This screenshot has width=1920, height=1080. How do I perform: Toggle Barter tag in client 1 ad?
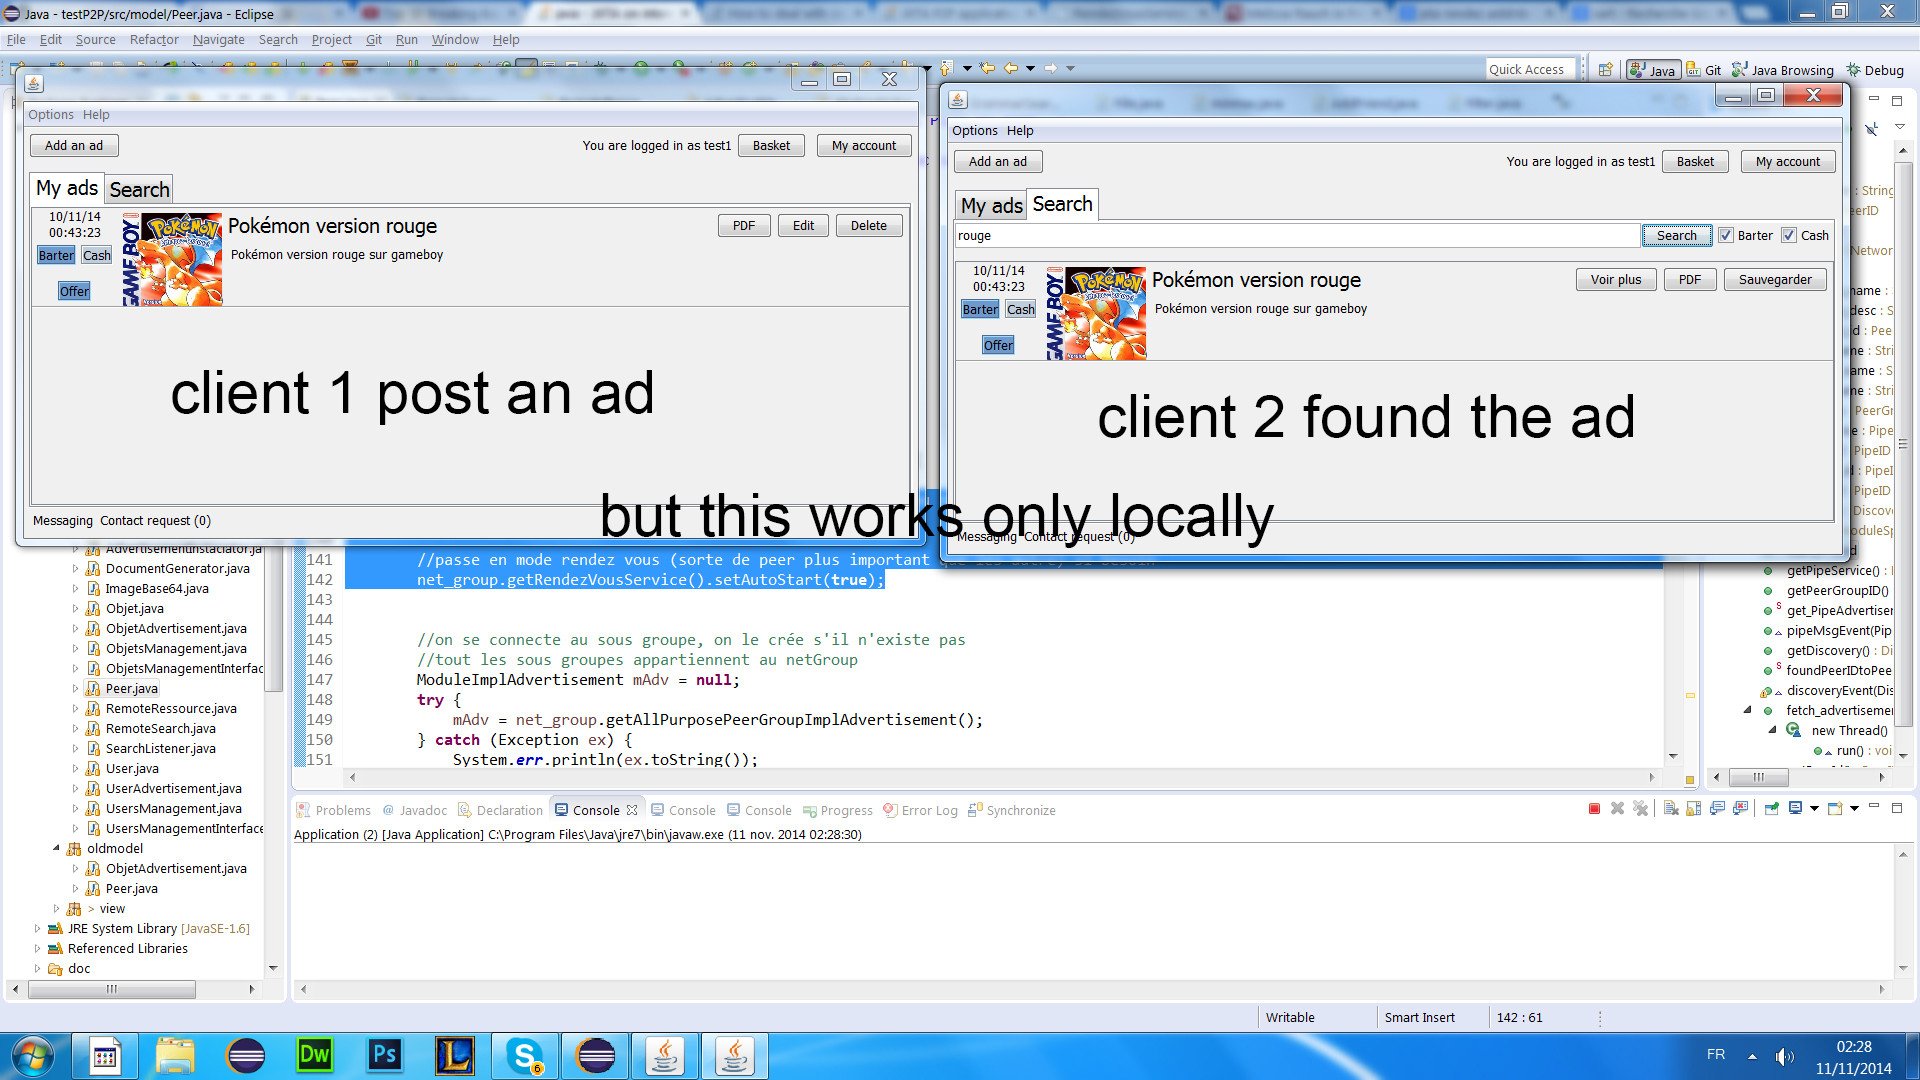[x=56, y=255]
